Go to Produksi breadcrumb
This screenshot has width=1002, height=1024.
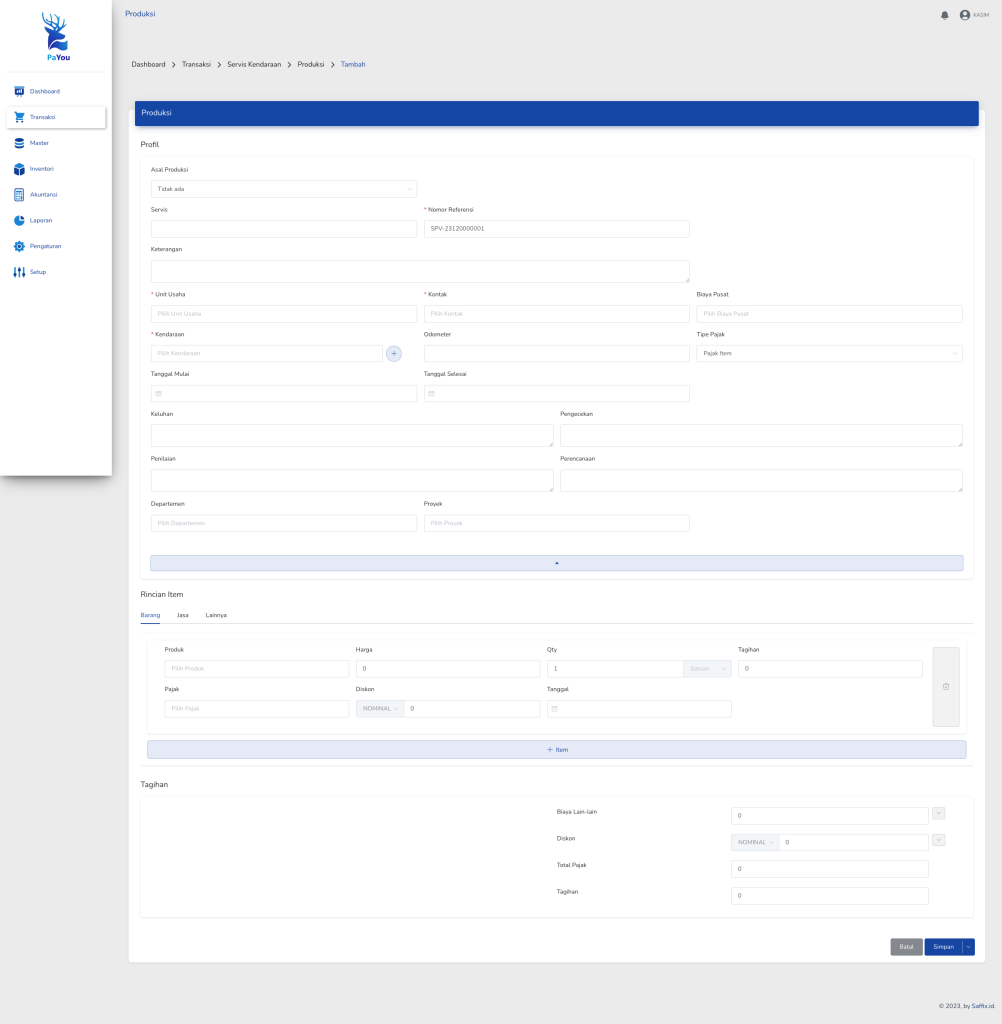tap(311, 65)
